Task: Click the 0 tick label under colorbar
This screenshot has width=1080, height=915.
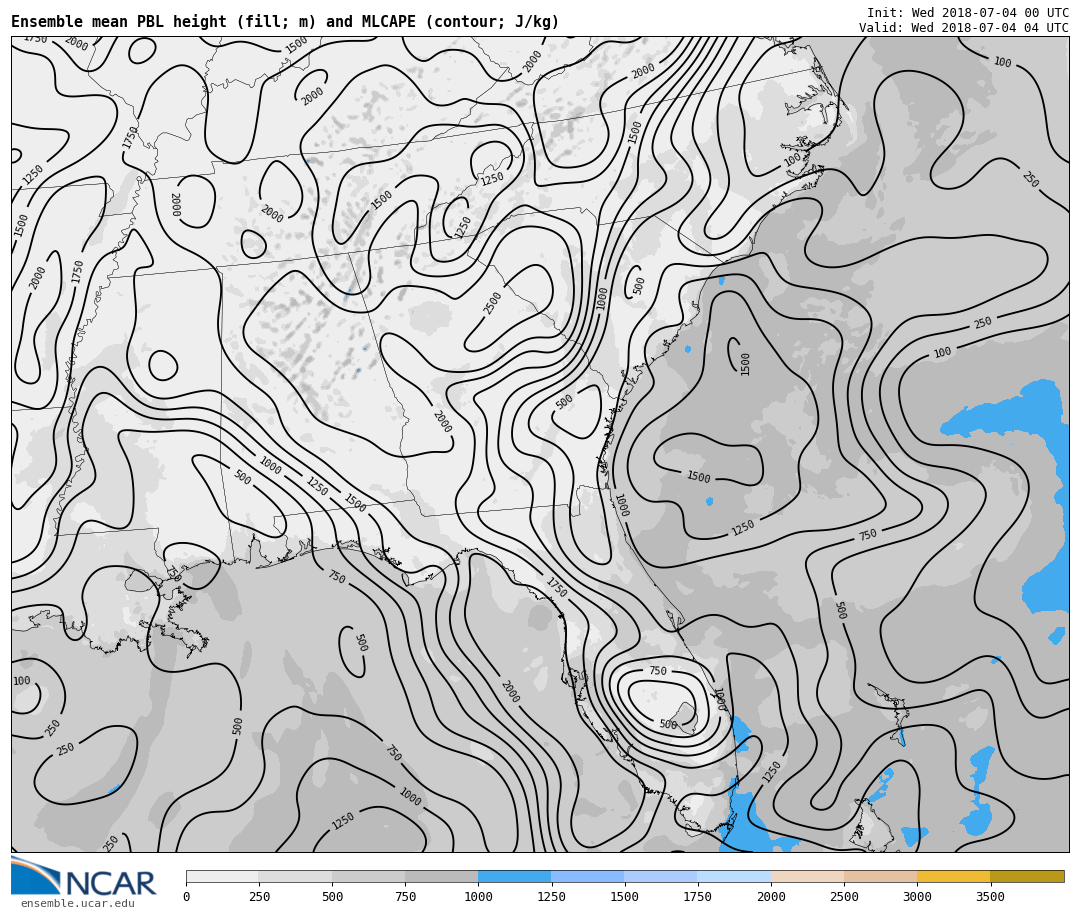Action: (187, 897)
